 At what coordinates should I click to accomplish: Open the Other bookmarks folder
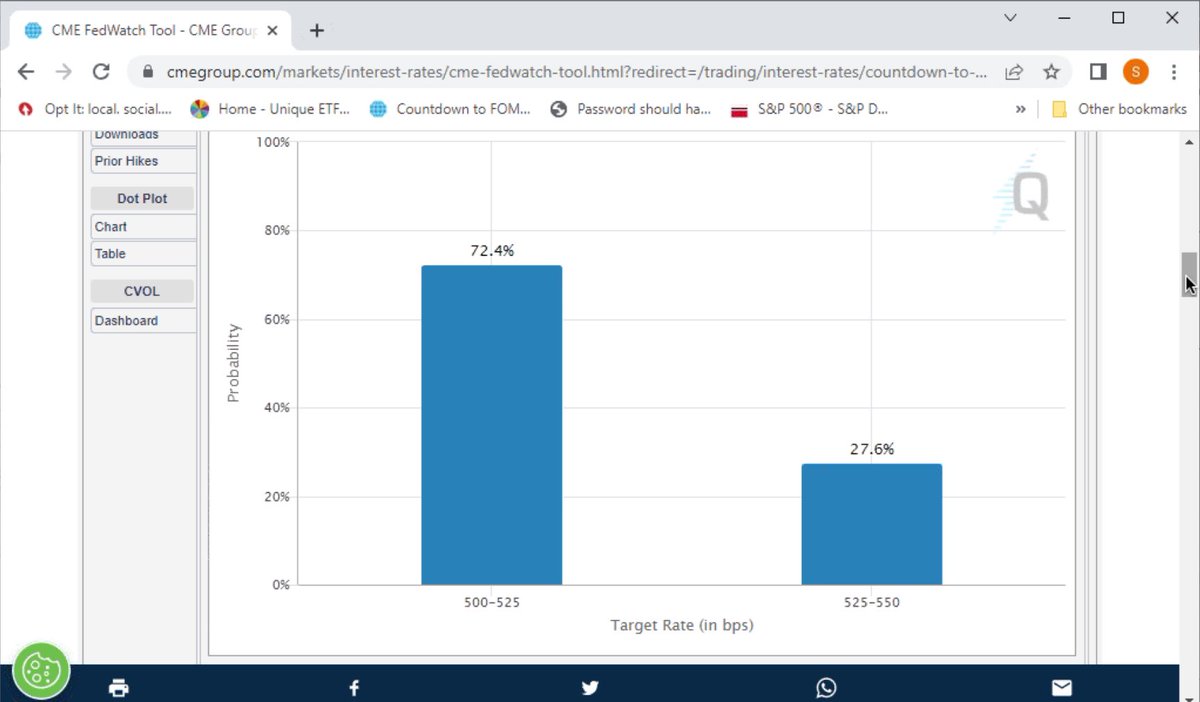coord(1119,109)
